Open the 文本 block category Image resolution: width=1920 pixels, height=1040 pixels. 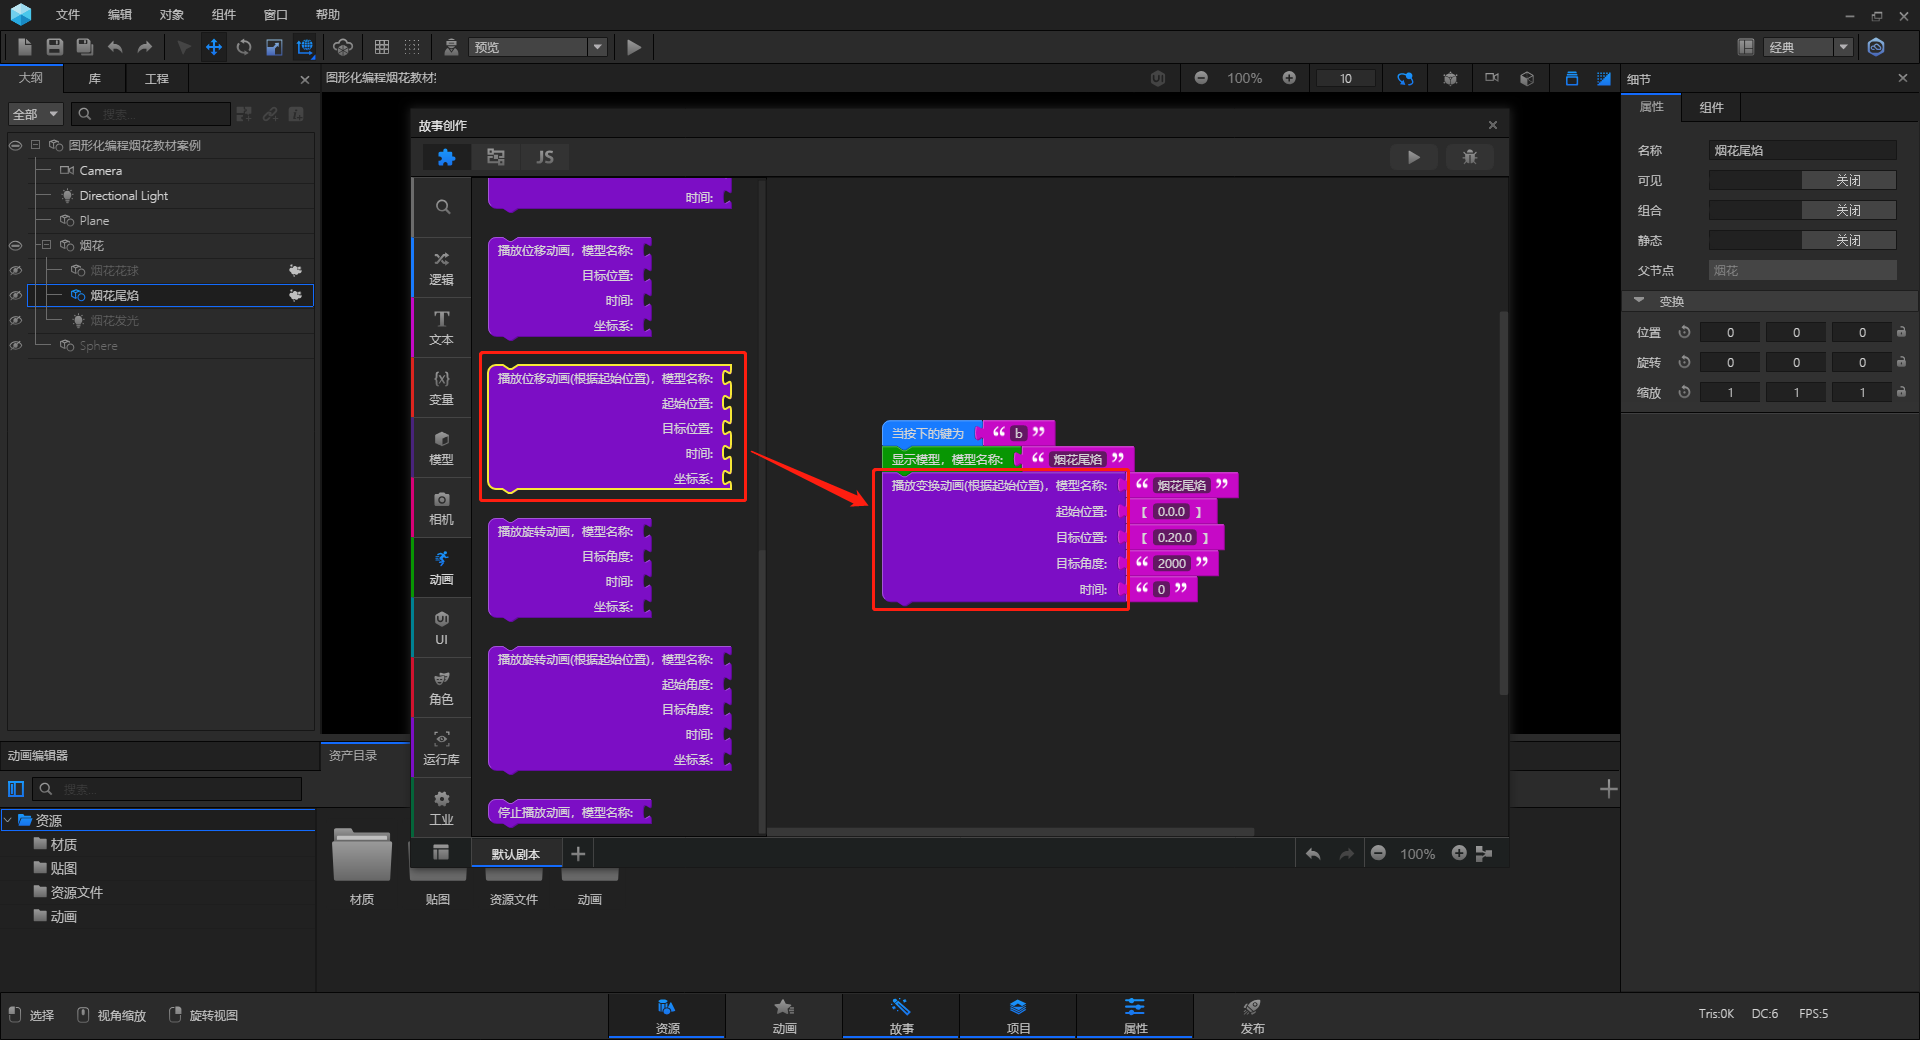442,328
